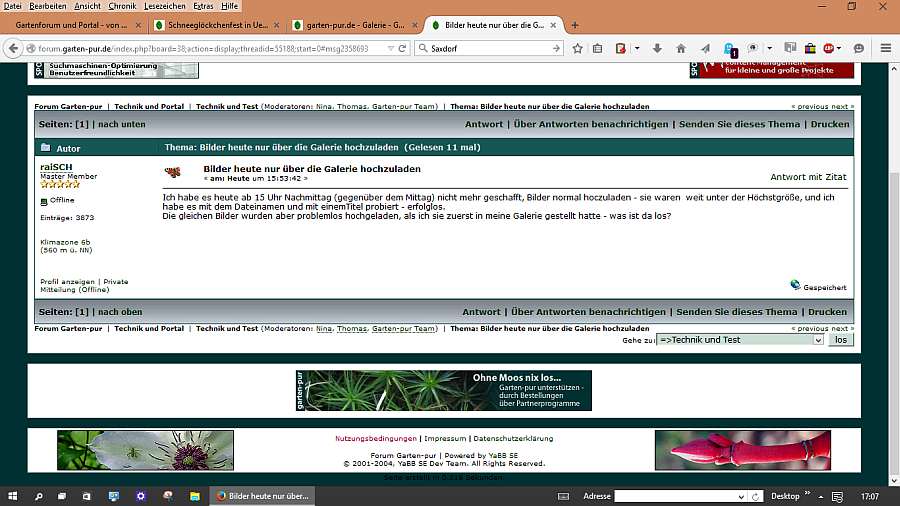Viewport: 900px width, 506px height.
Task: Reload the page with the refresh icon
Action: coord(402,48)
